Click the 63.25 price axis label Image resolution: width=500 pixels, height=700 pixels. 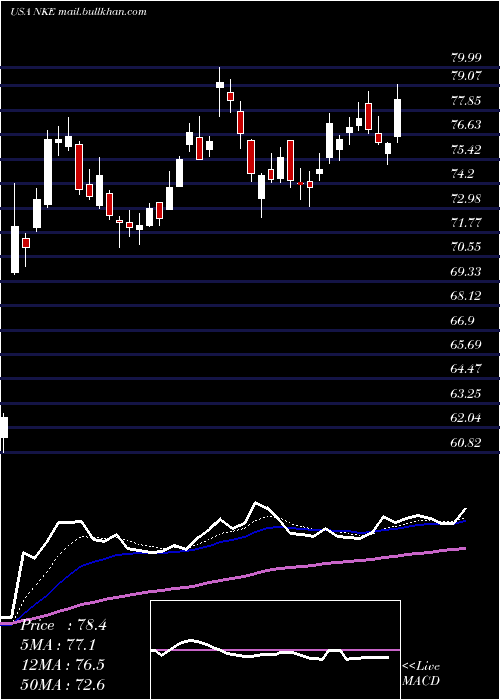pyautogui.click(x=467, y=394)
